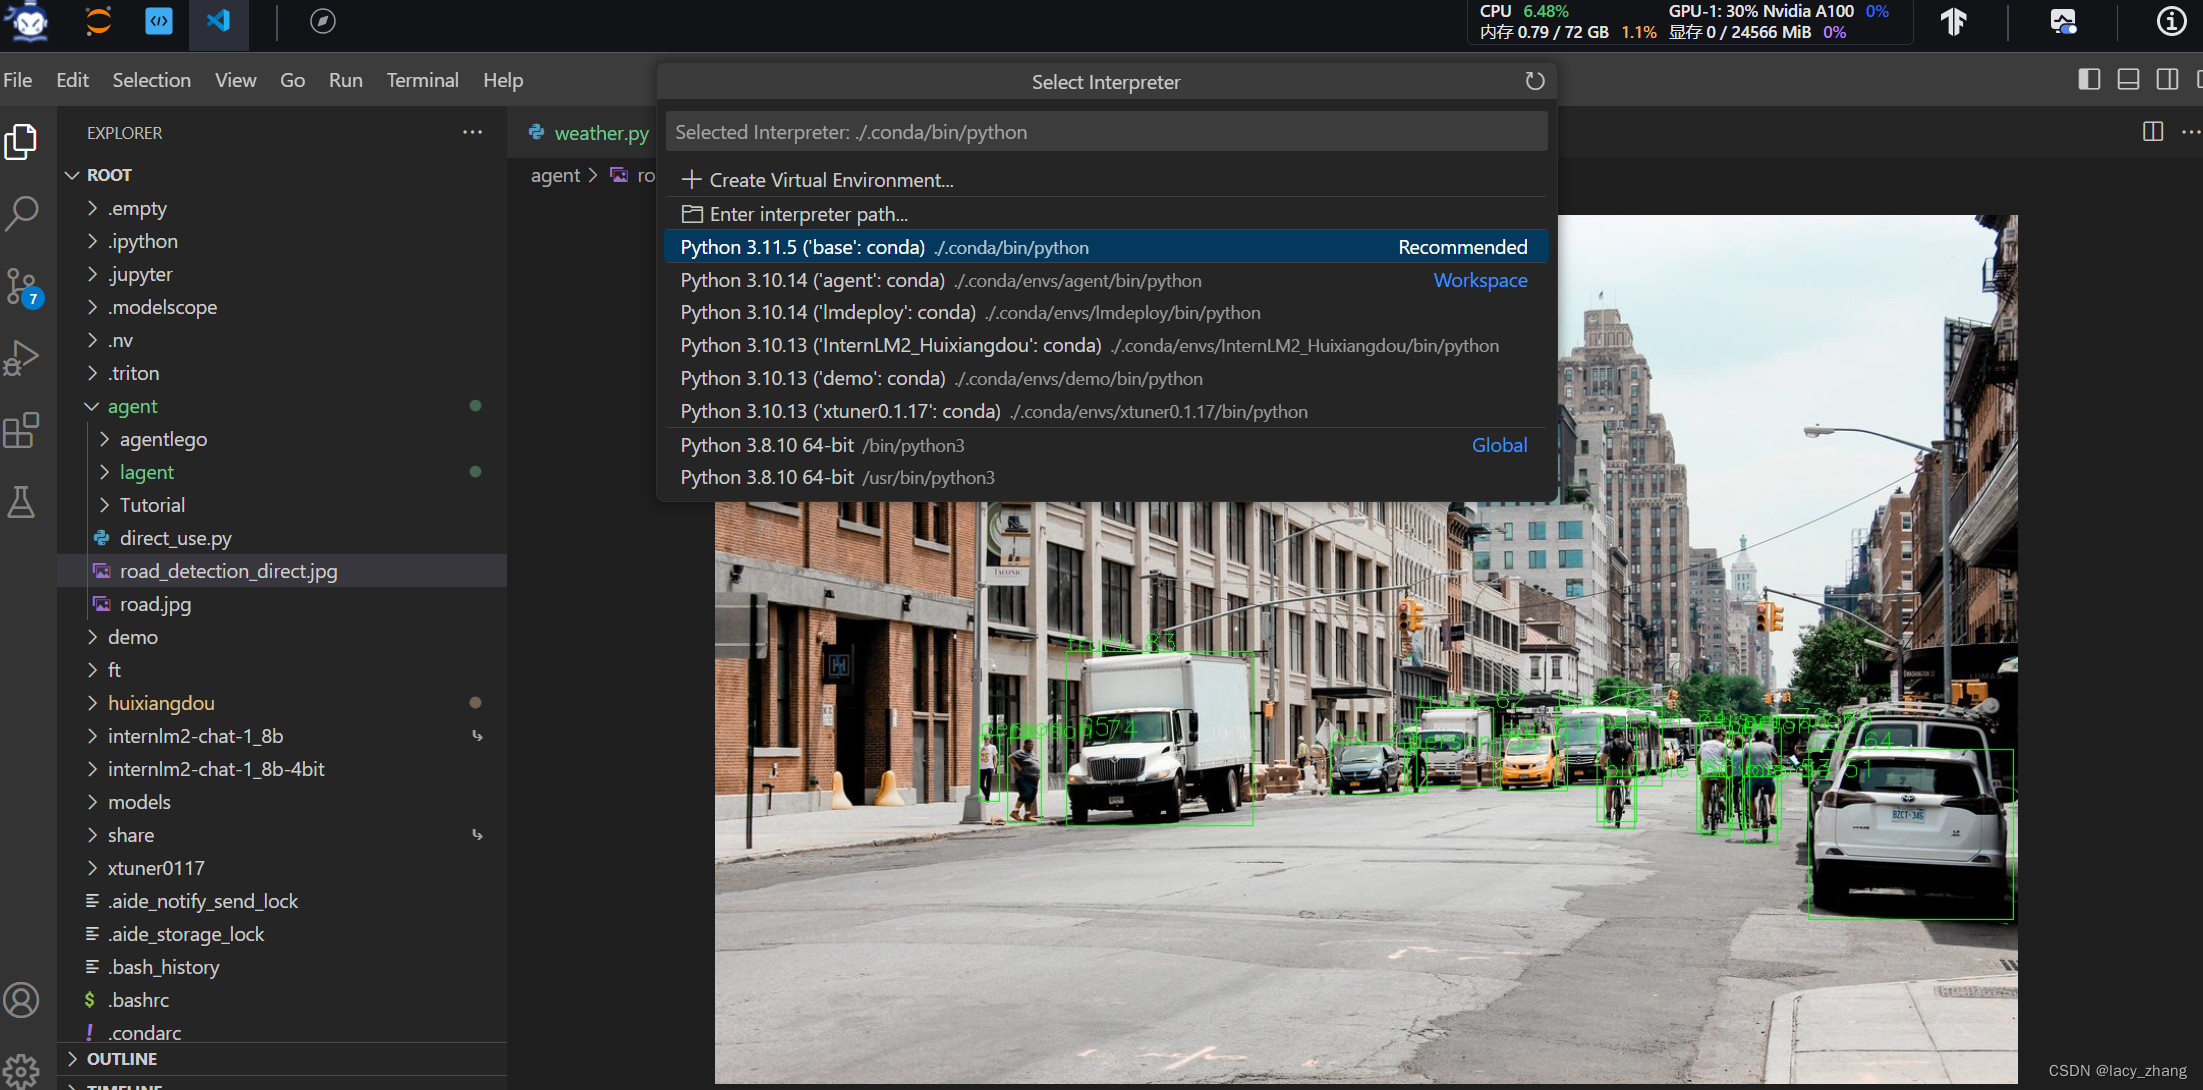This screenshot has height=1090, width=2203.
Task: Open Run and Debug view
Action: tap(22, 358)
